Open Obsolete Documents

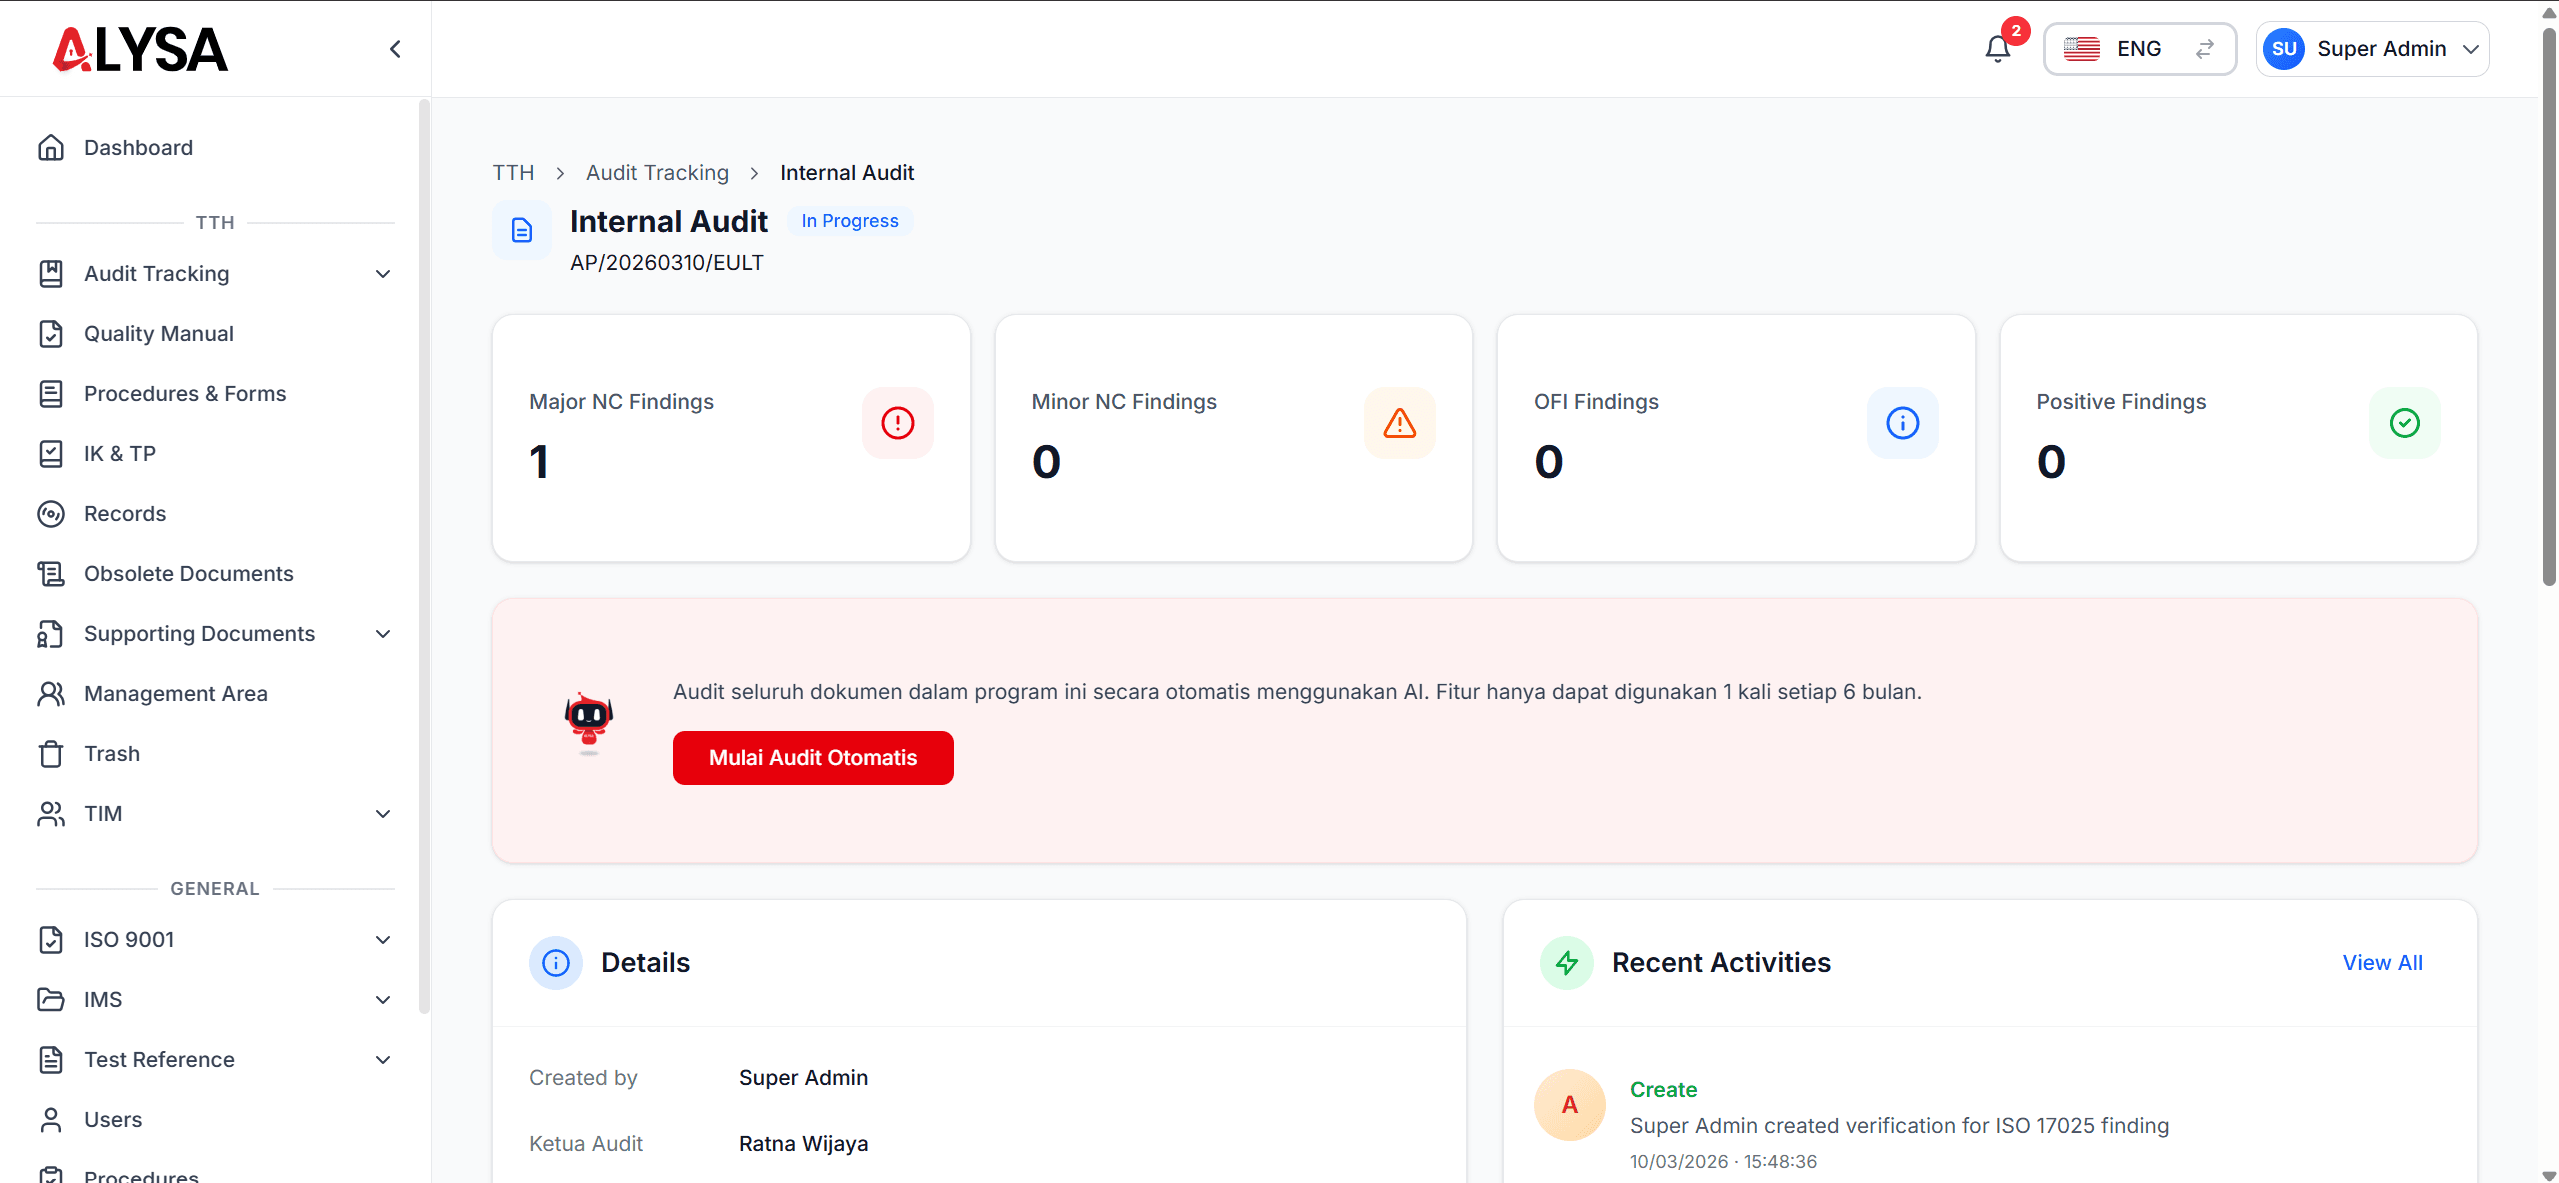[x=188, y=573]
